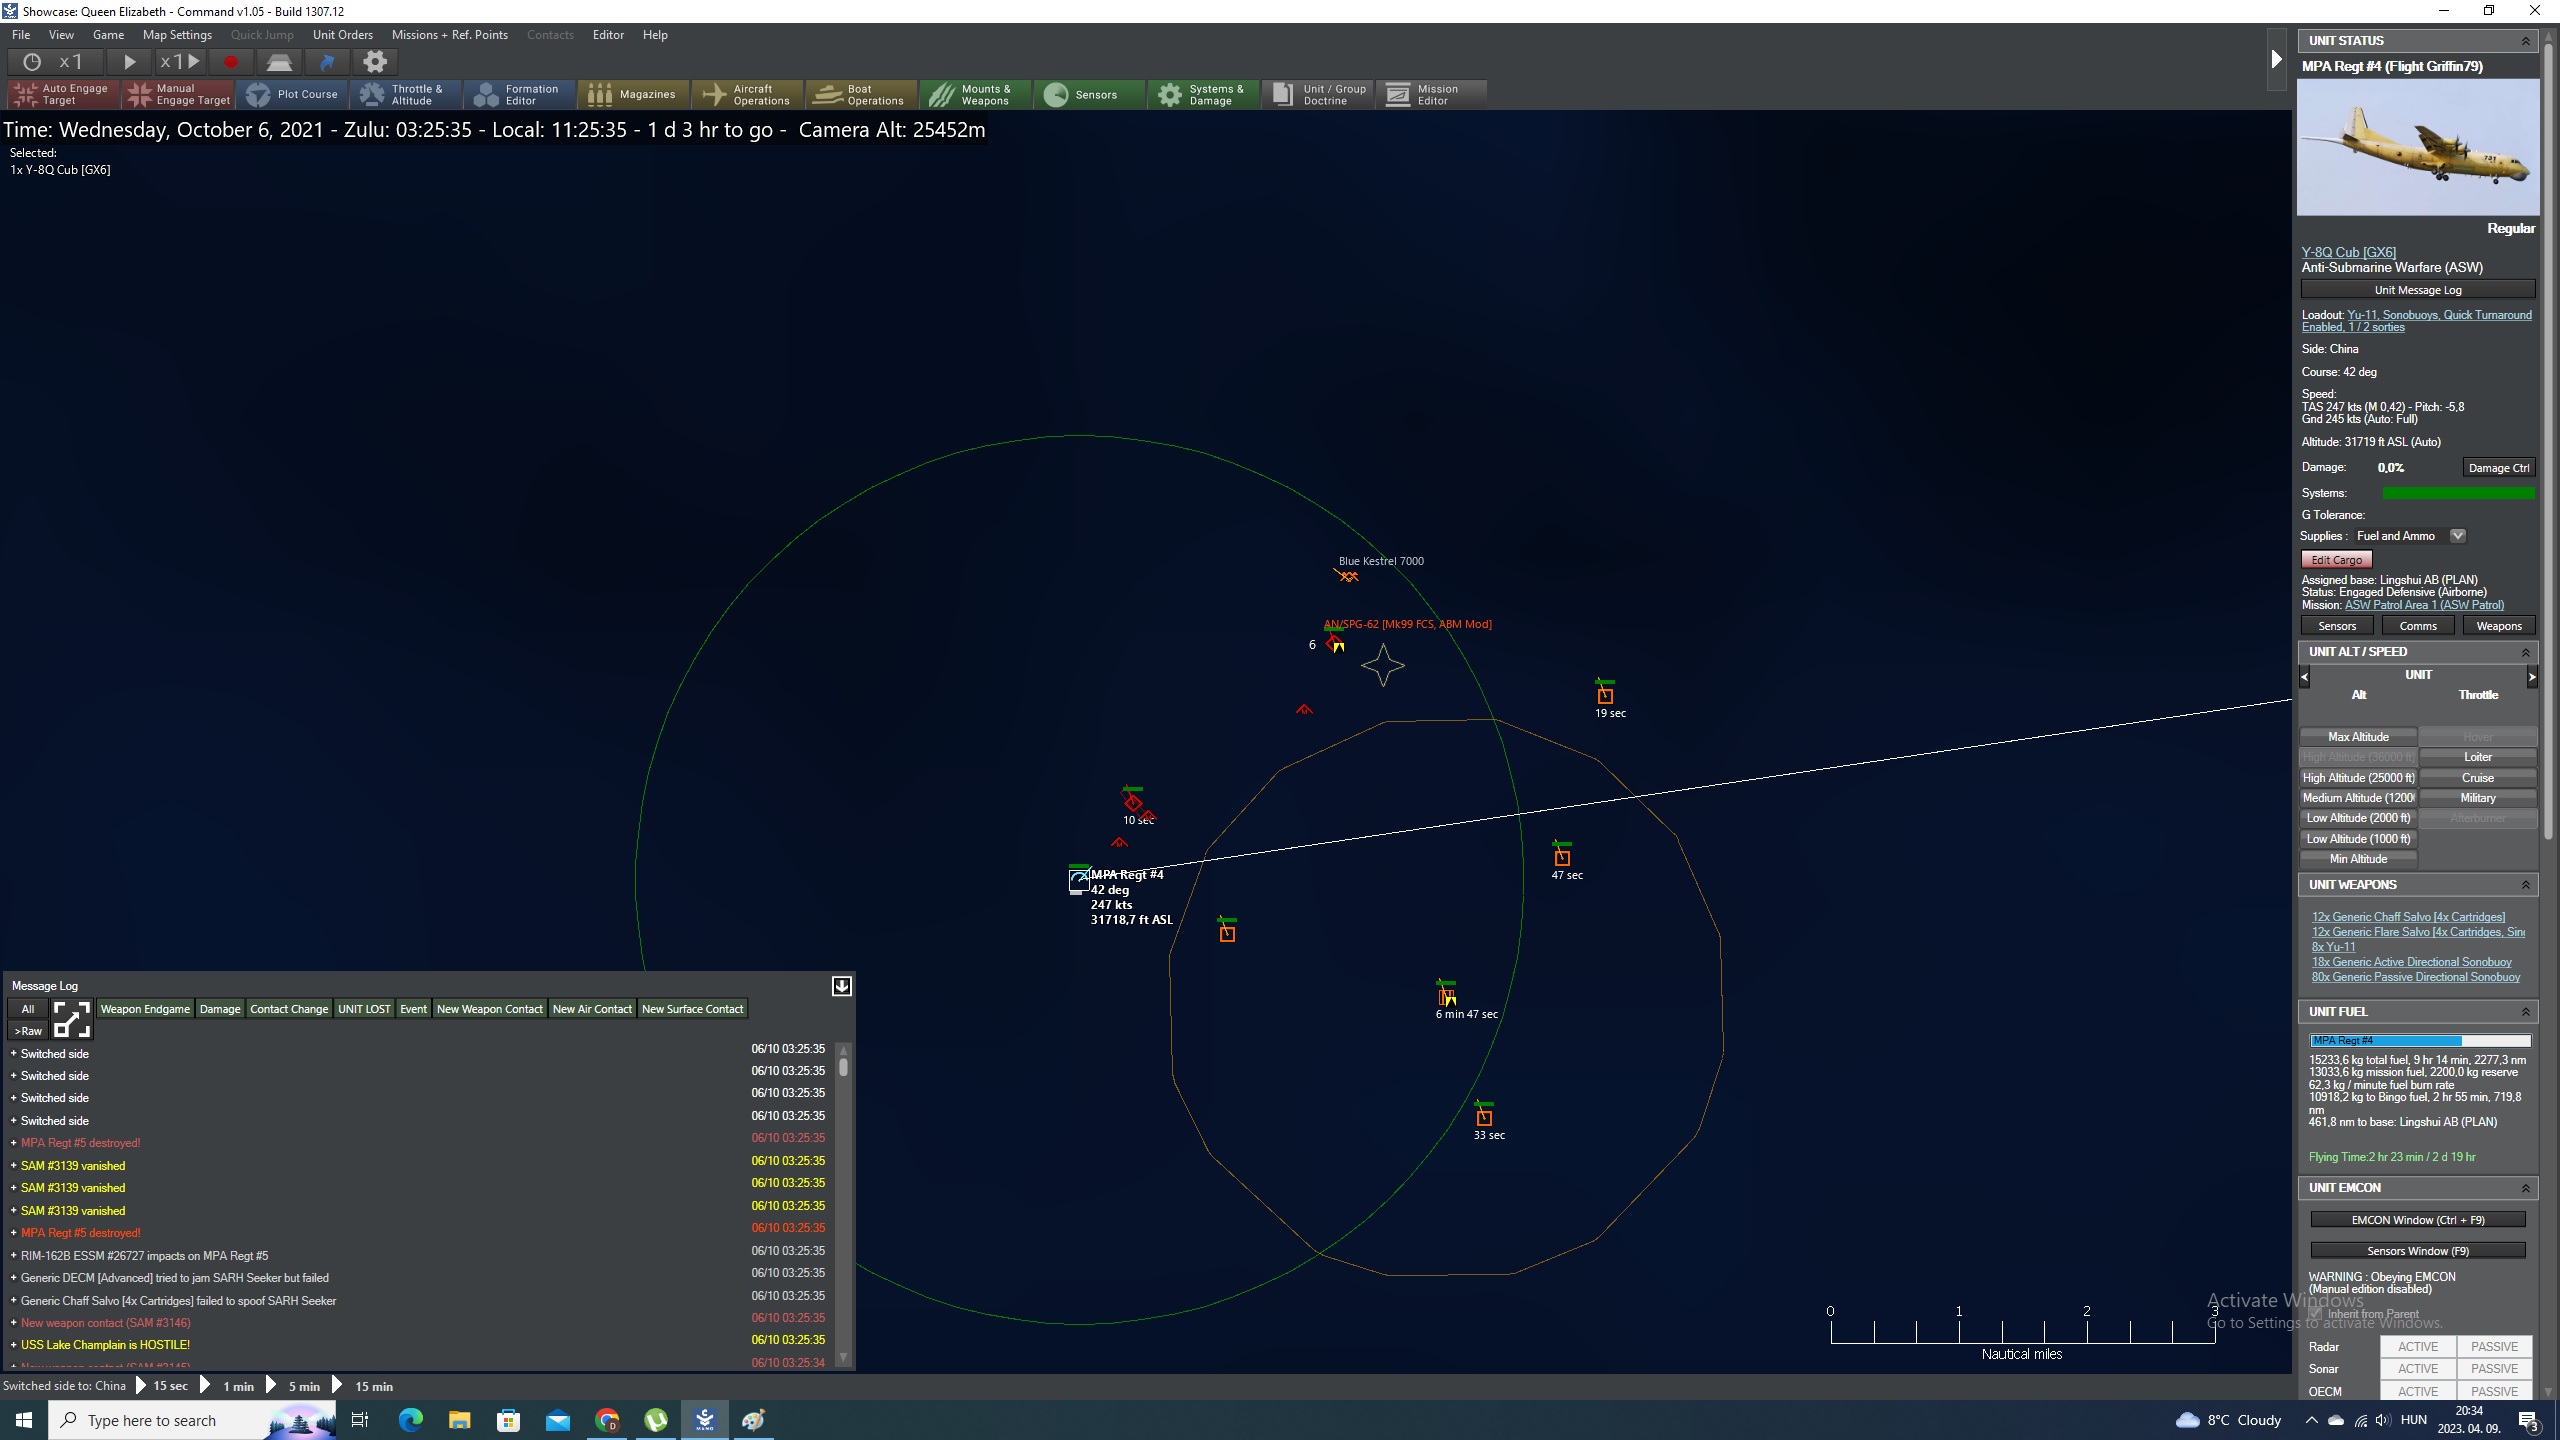The height and width of the screenshot is (1440, 2560).
Task: Click the message log vertical scrollbar
Action: (x=843, y=1205)
